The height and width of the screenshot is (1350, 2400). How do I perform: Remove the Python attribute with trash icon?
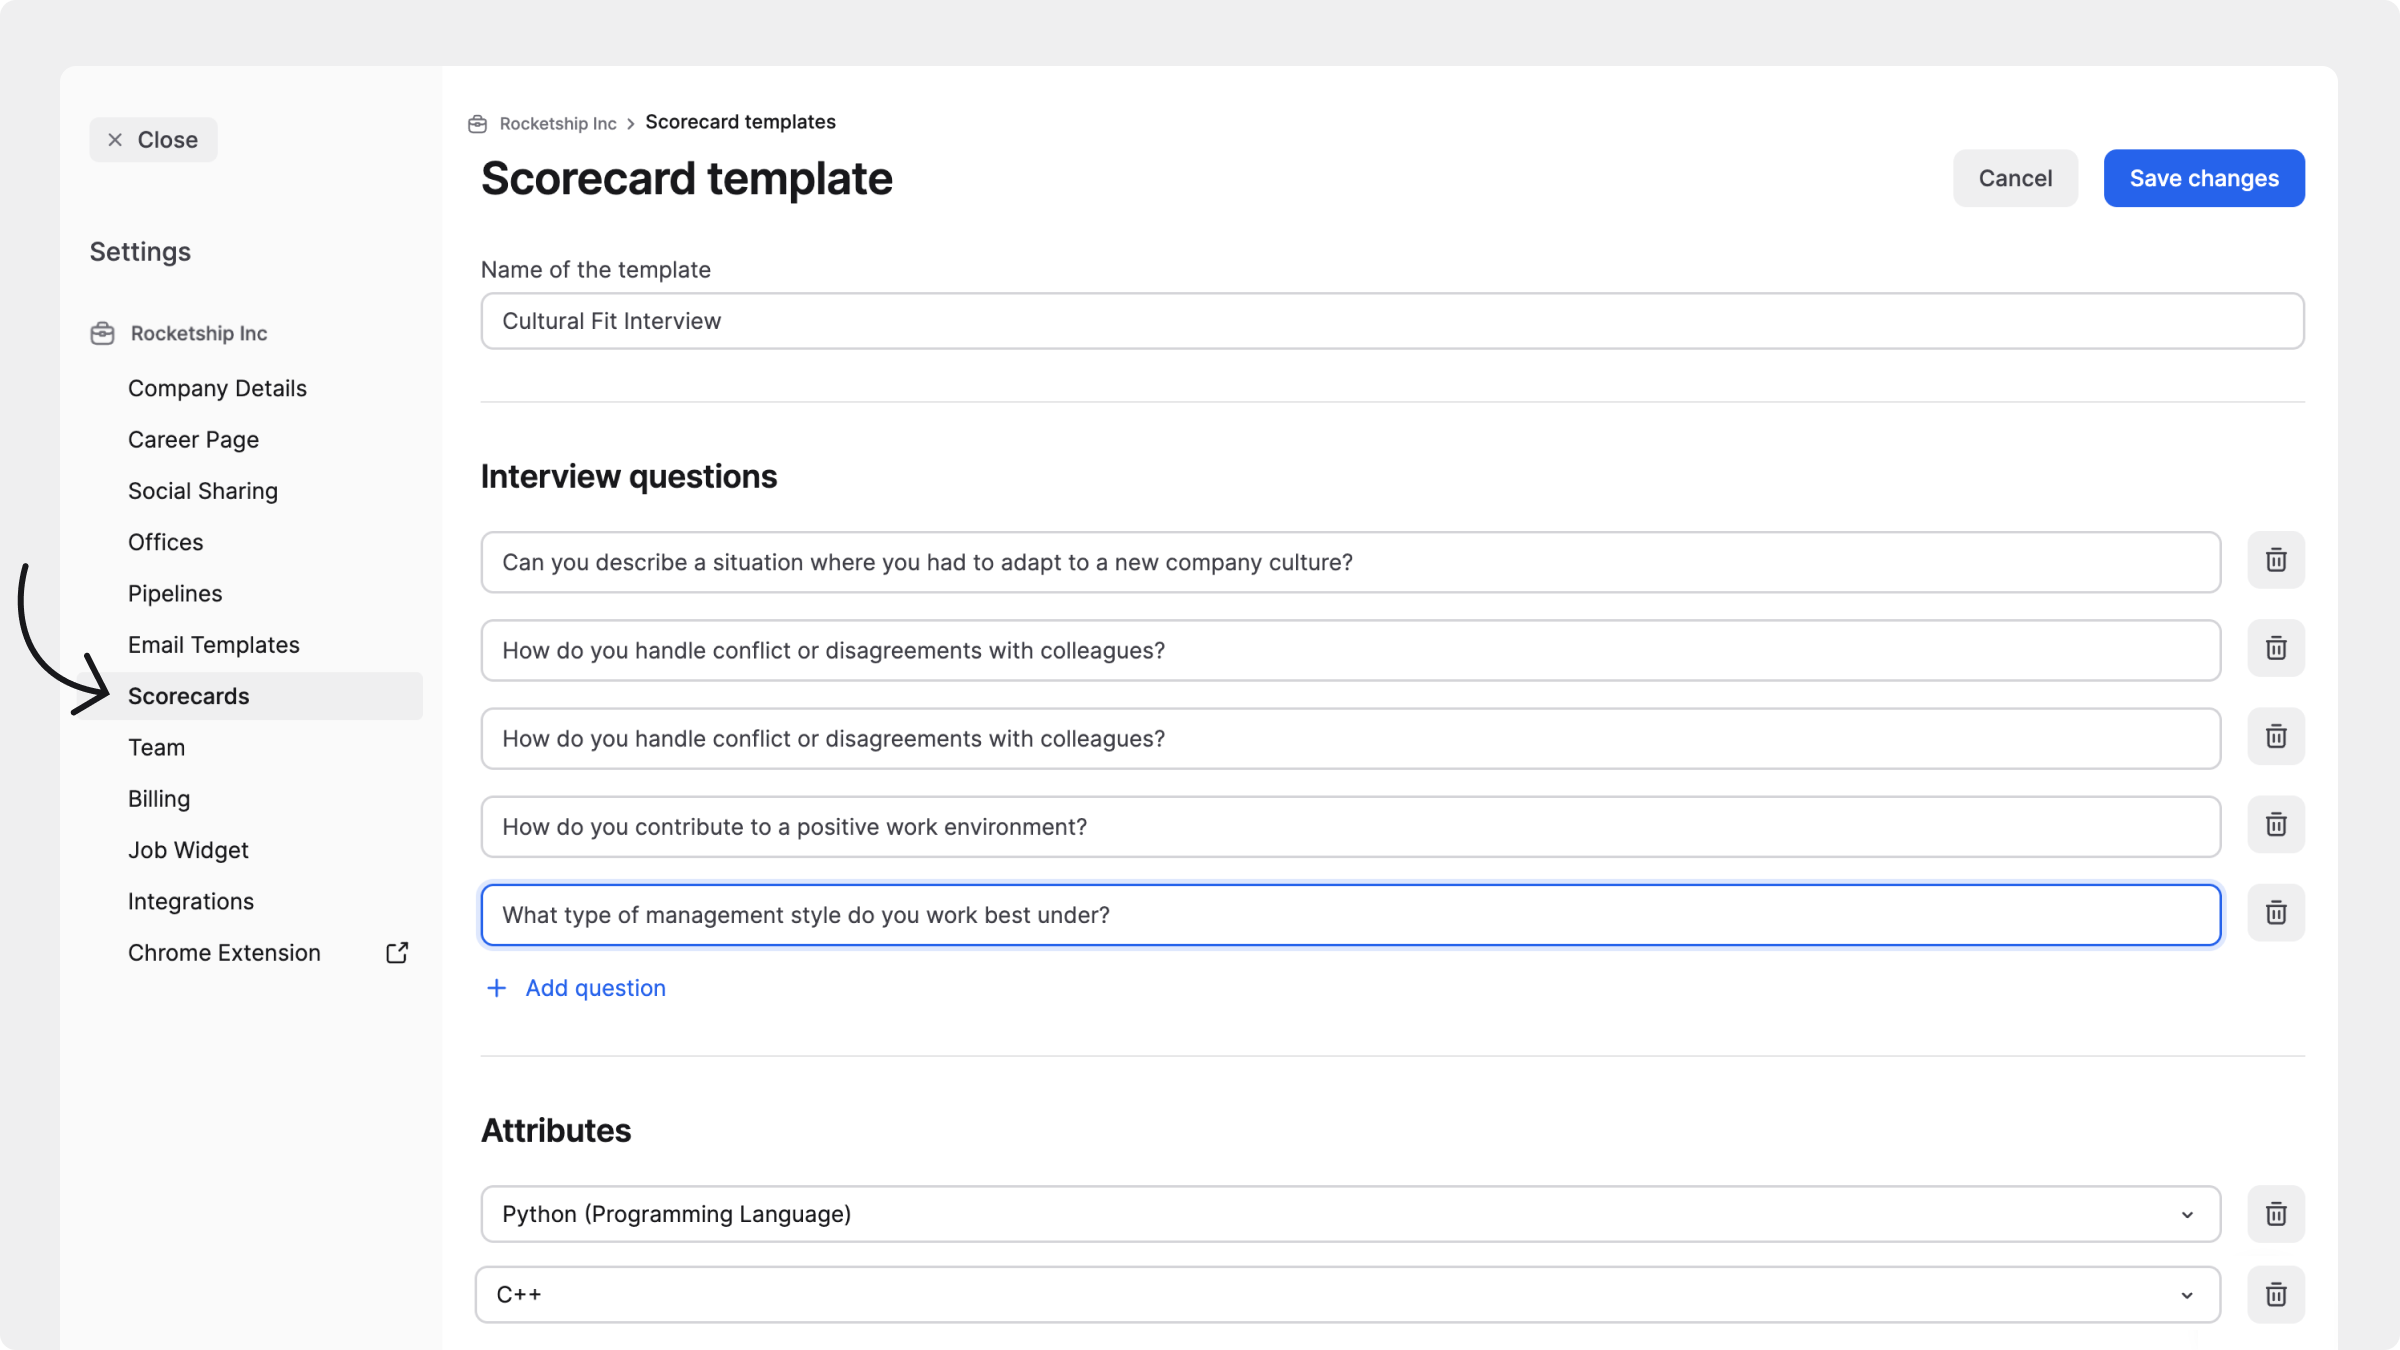2275,1214
